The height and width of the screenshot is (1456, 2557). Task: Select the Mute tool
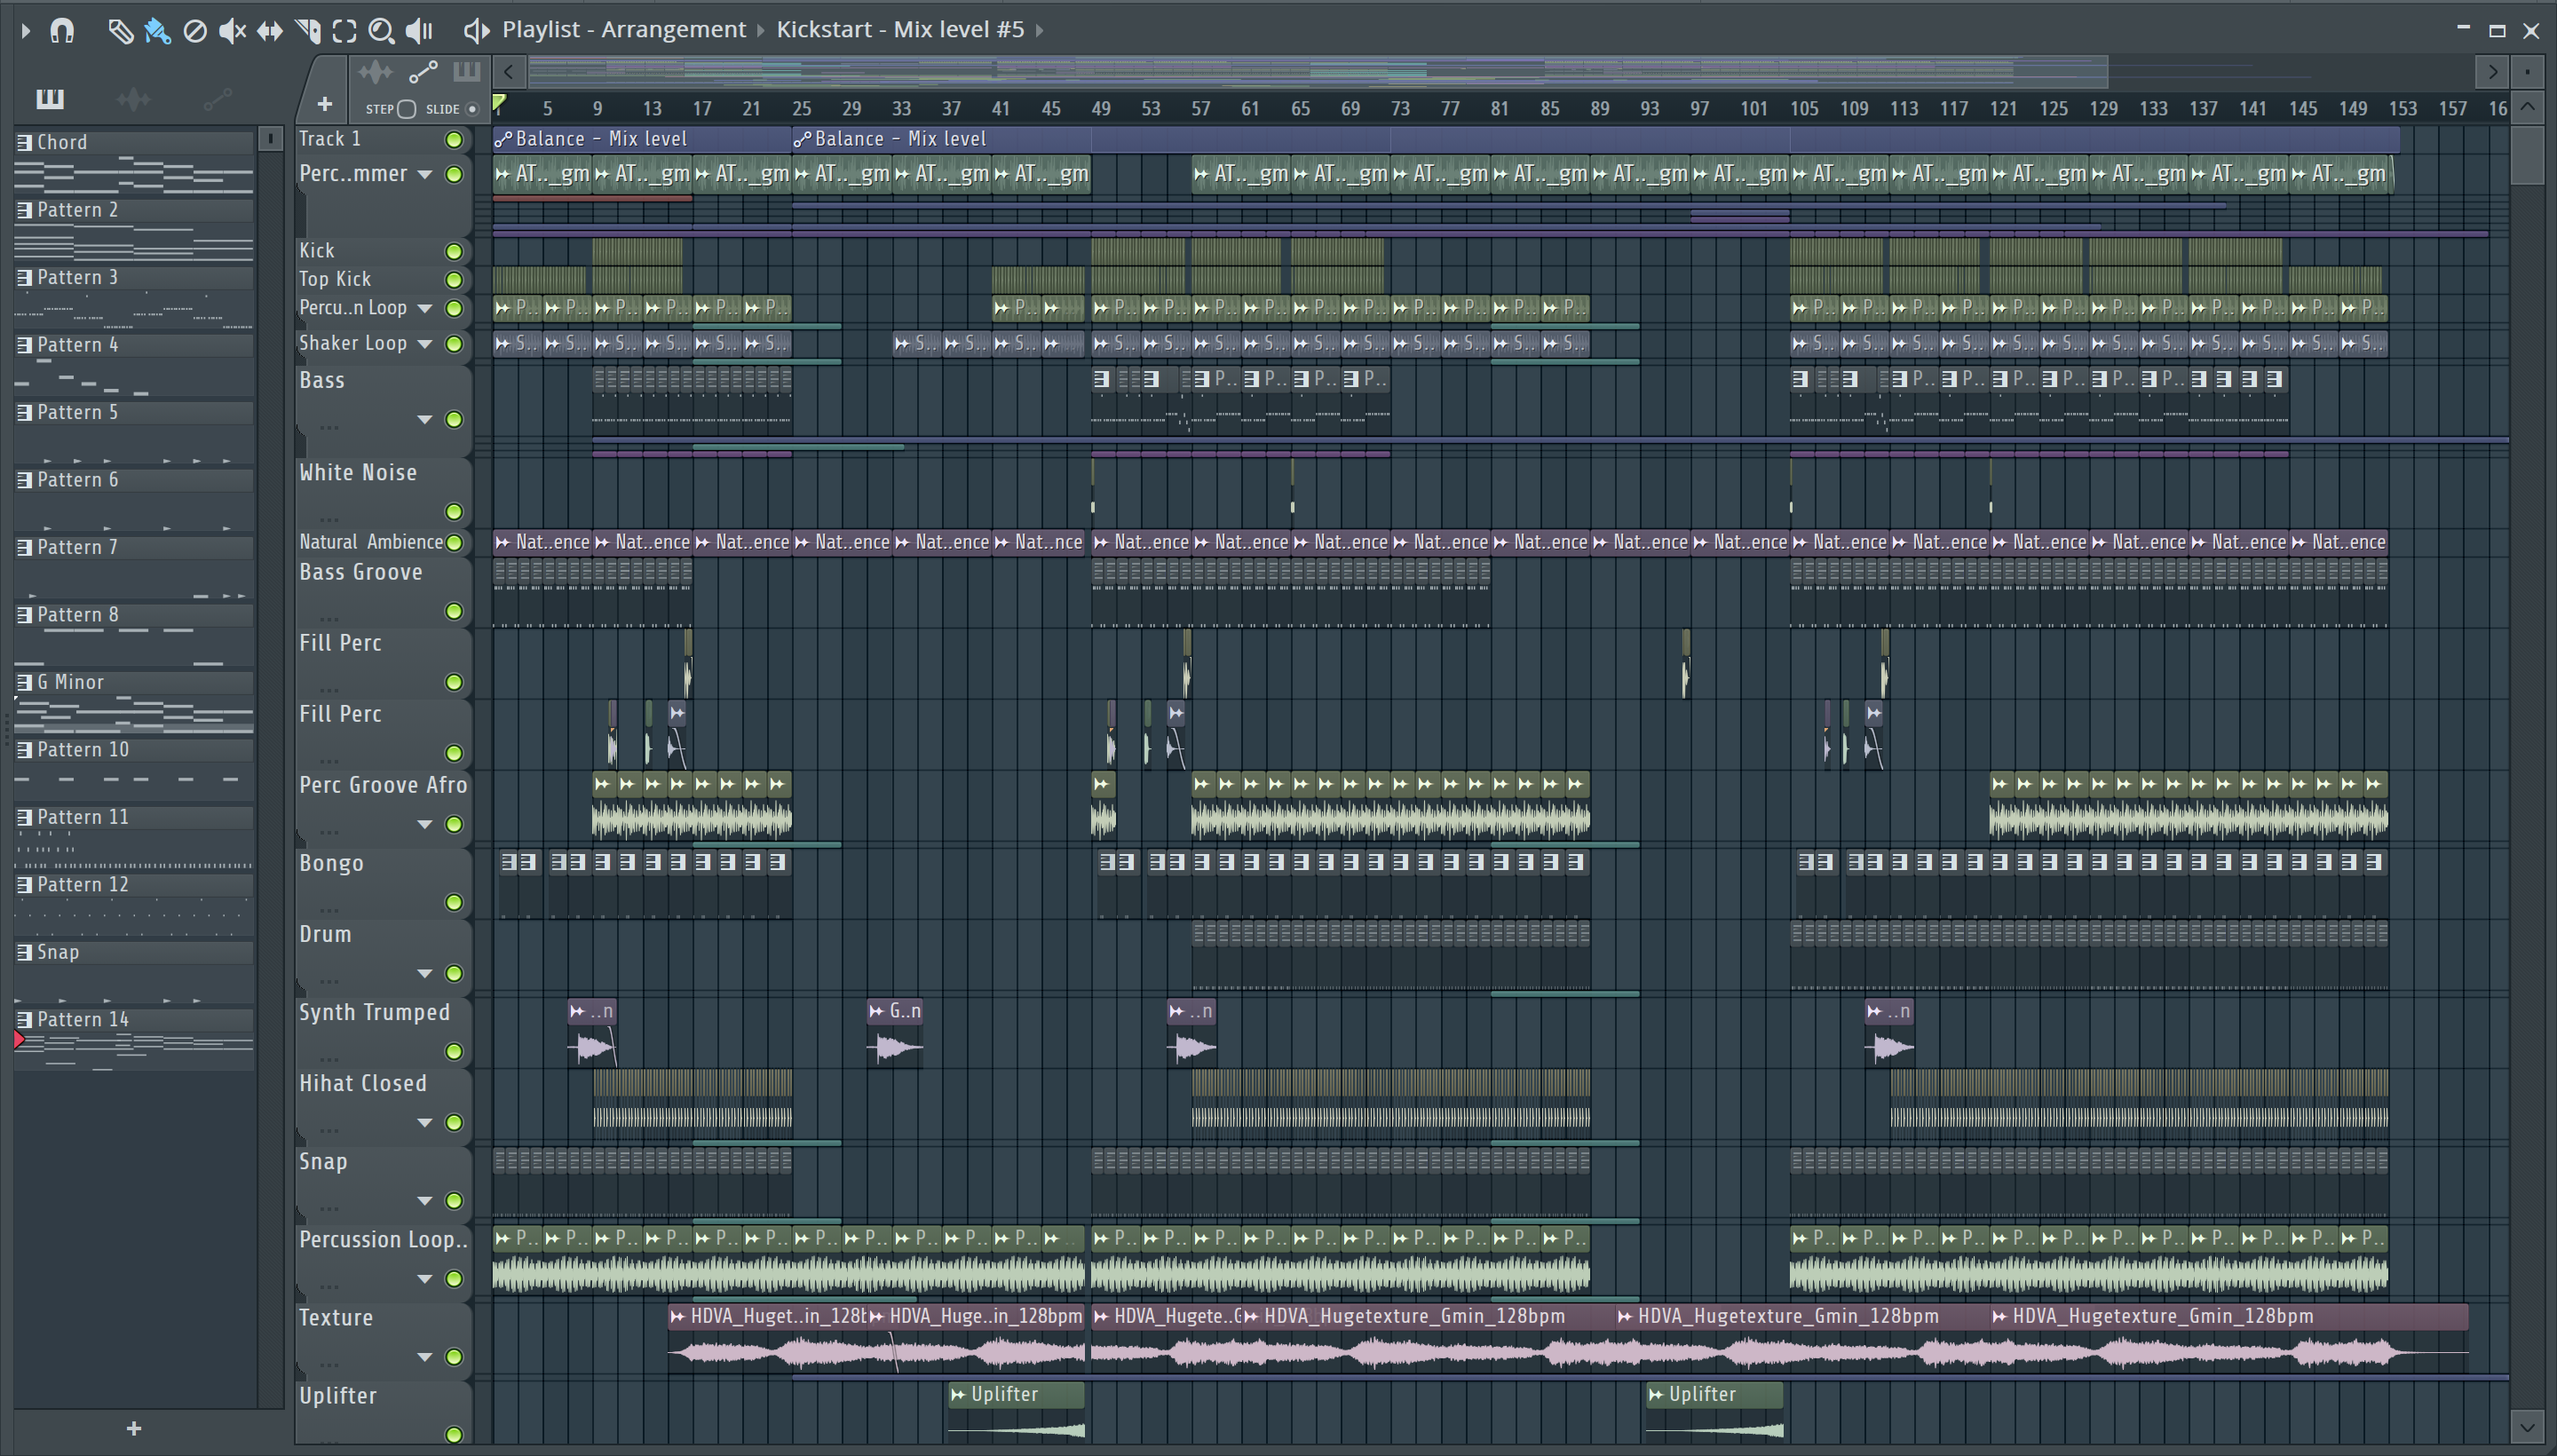click(232, 31)
